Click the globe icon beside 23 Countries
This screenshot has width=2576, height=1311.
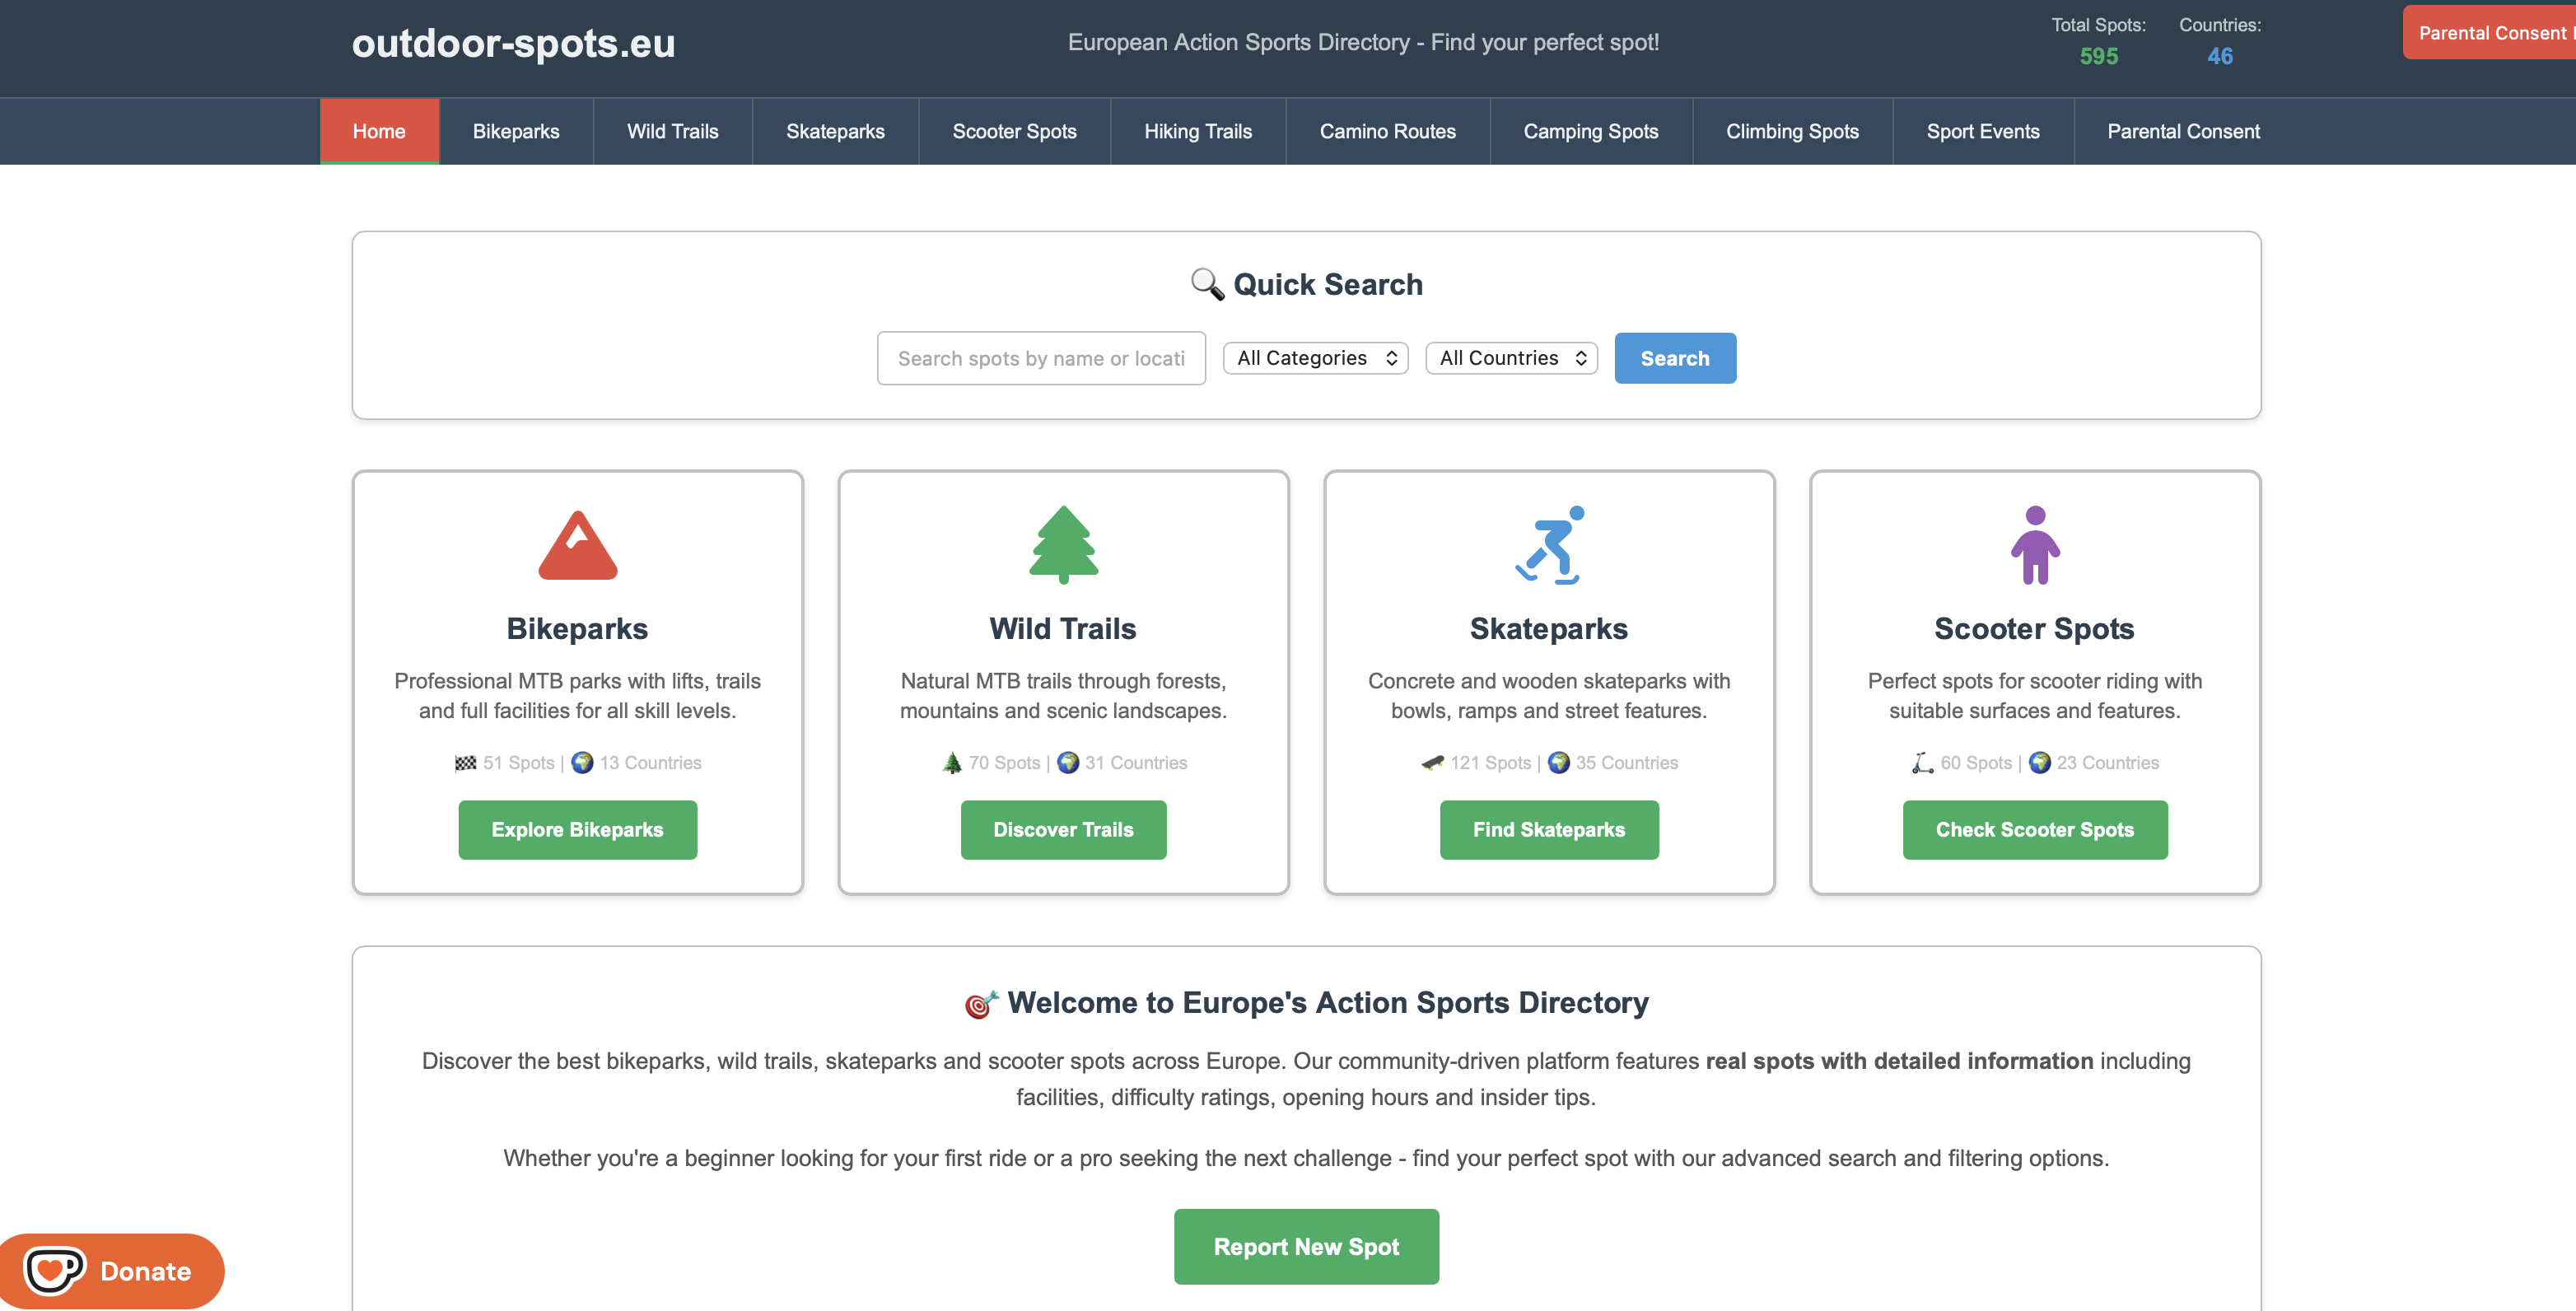2040,763
